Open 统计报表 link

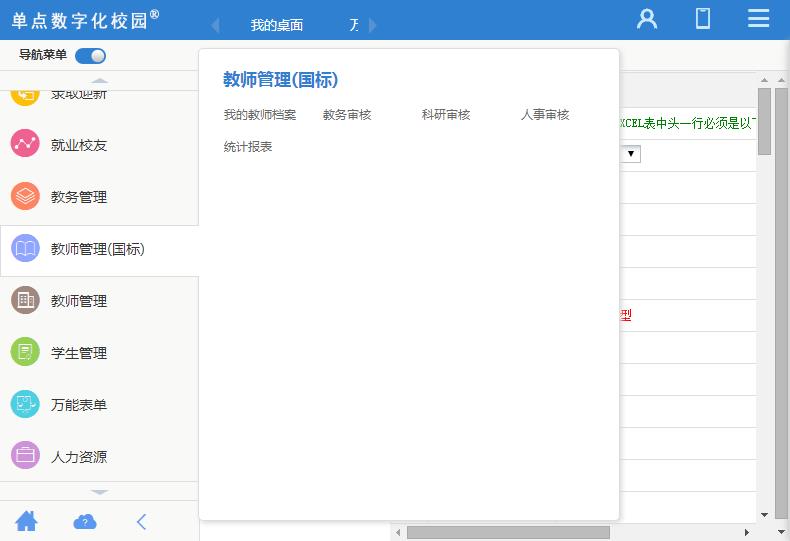tap(248, 147)
